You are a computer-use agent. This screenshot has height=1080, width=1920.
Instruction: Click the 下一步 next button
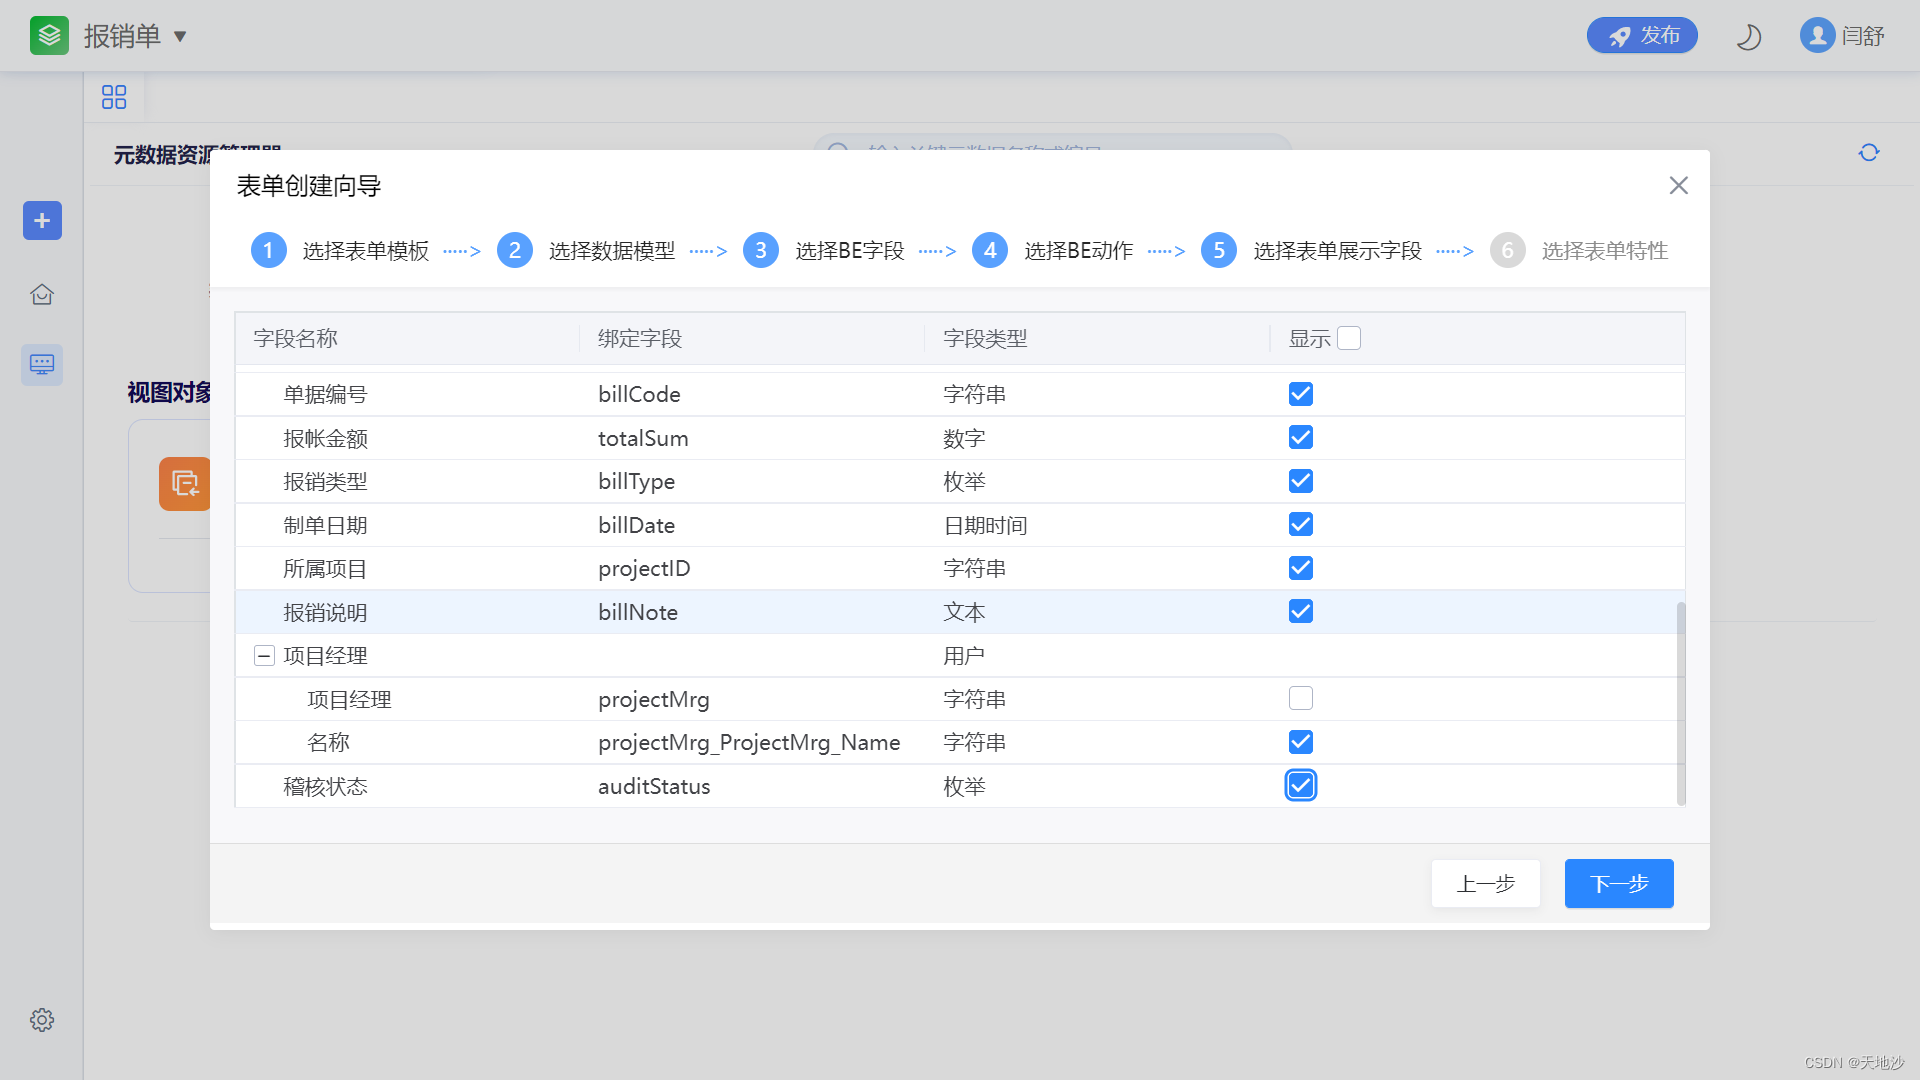[x=1618, y=884]
